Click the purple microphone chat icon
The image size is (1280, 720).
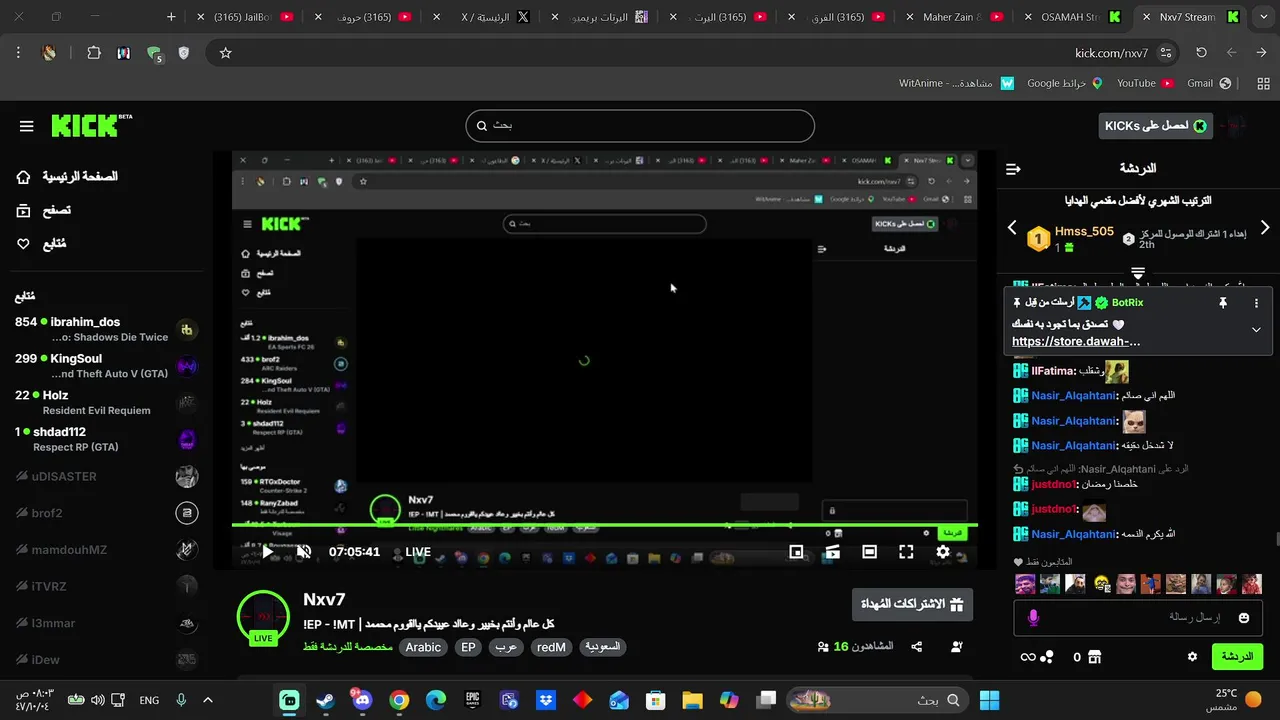click(x=1033, y=618)
